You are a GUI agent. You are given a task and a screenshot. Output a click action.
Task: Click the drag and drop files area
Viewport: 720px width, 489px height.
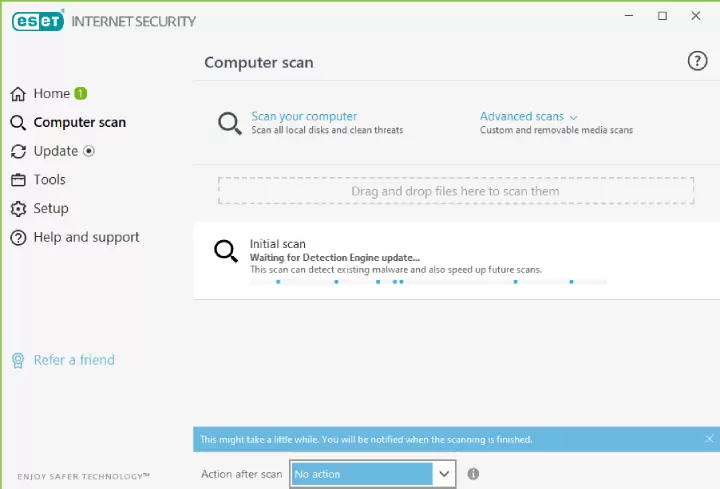click(456, 191)
